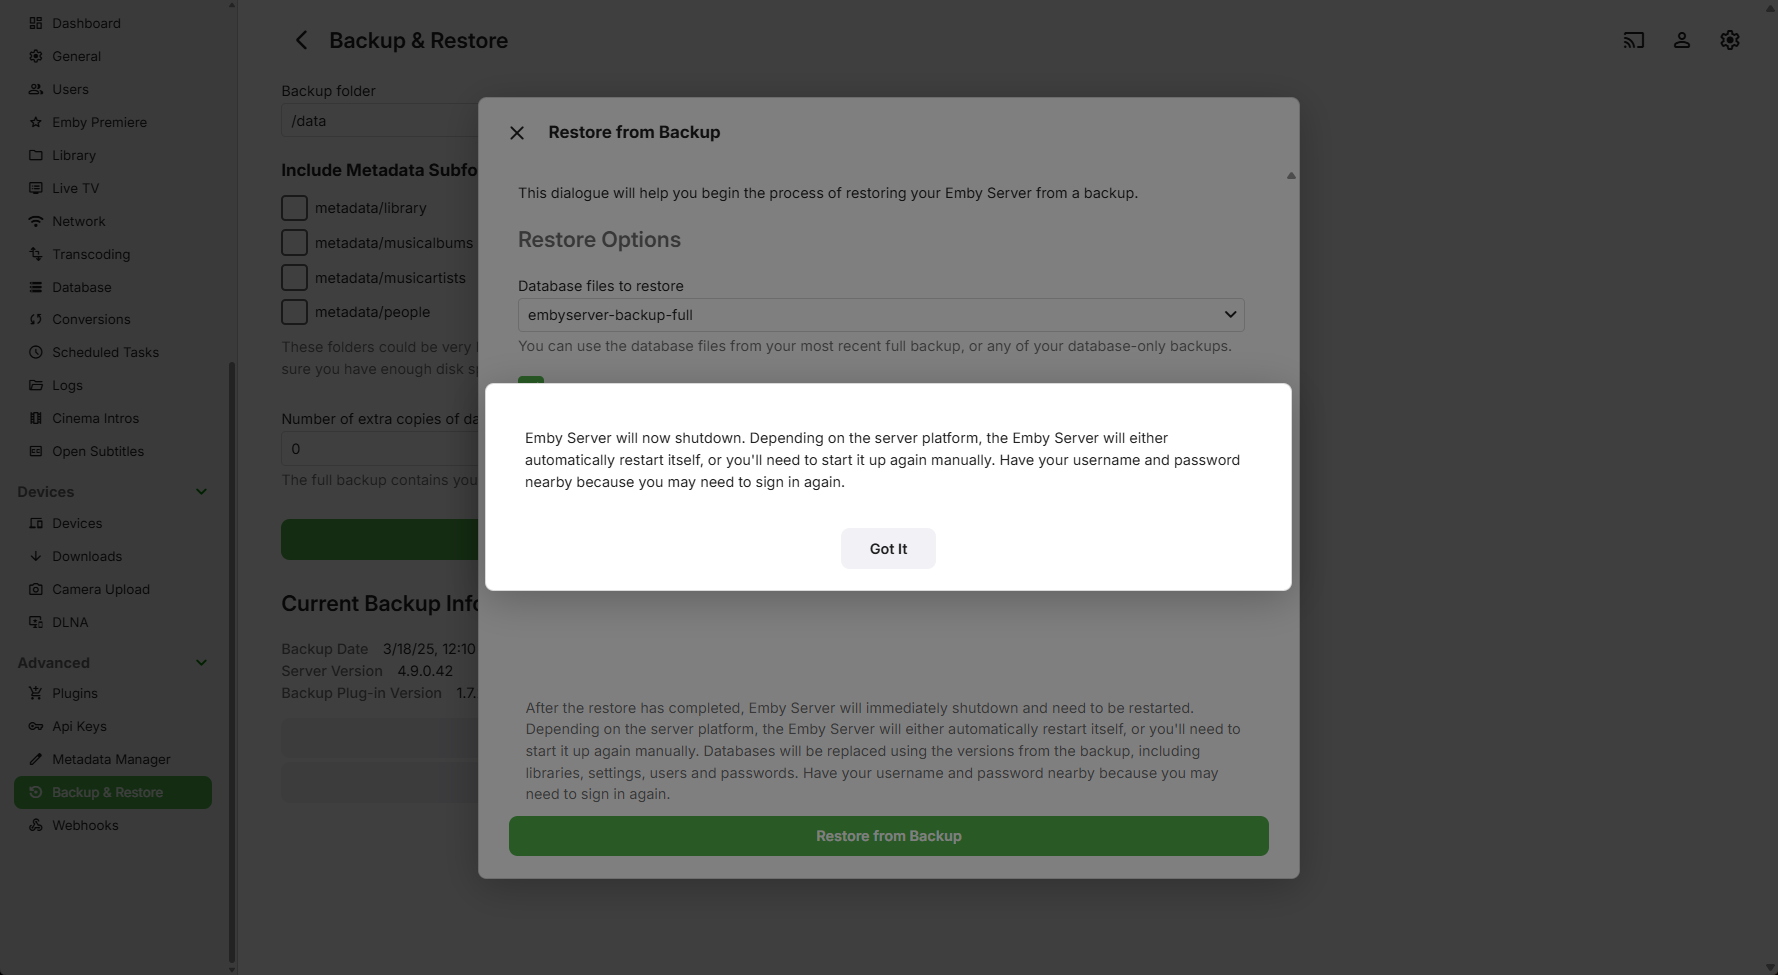Click the Logs folder icon

(36, 385)
